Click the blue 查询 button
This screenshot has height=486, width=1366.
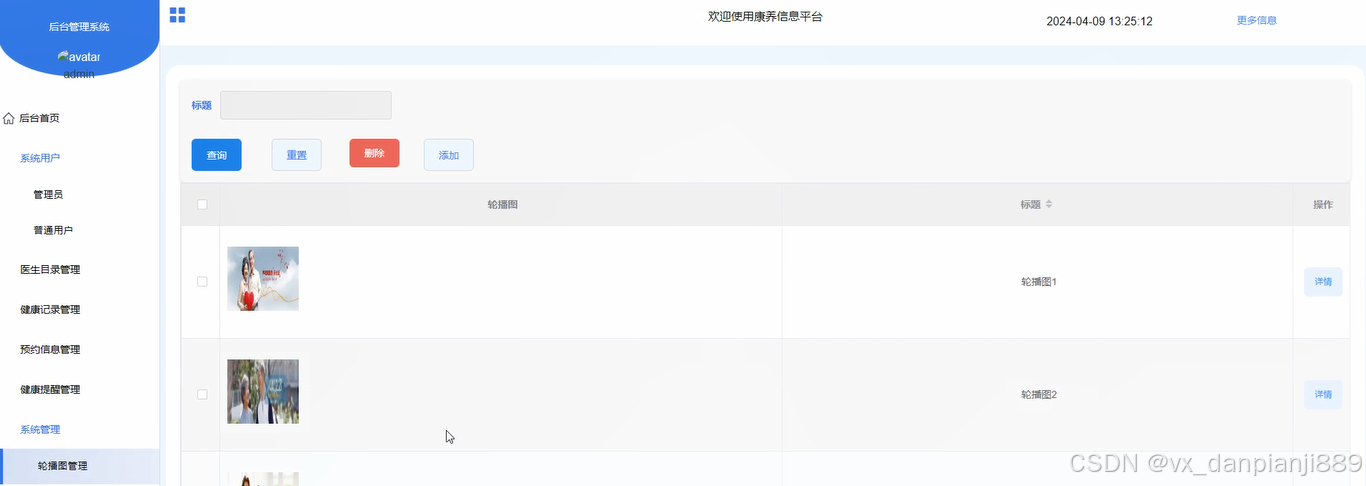pos(217,155)
